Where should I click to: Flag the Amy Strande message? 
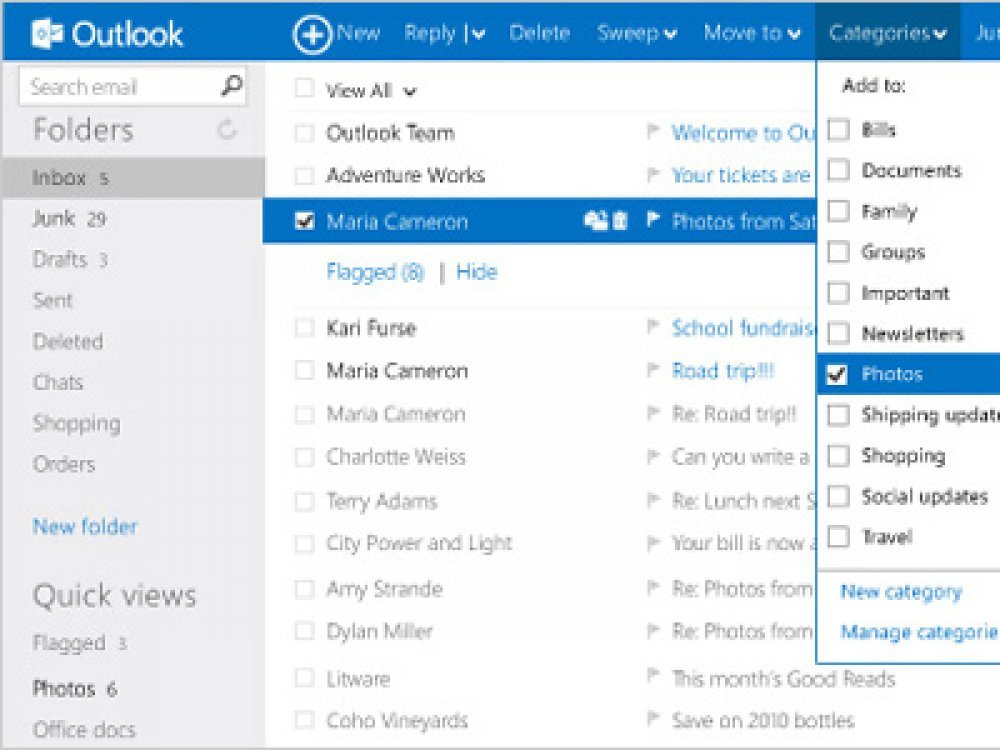tap(652, 587)
